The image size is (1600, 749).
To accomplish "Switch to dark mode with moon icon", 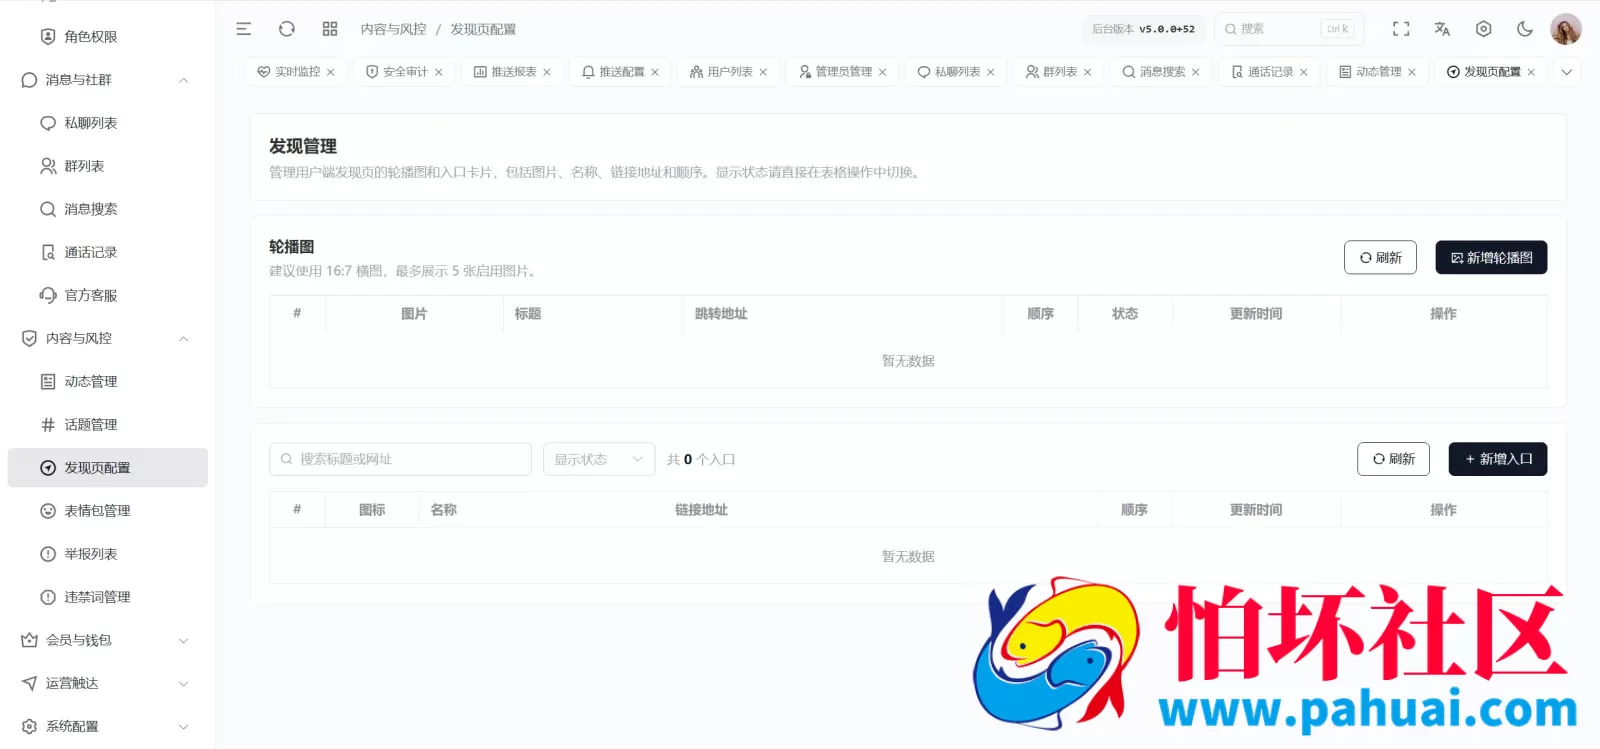I will click(x=1525, y=29).
